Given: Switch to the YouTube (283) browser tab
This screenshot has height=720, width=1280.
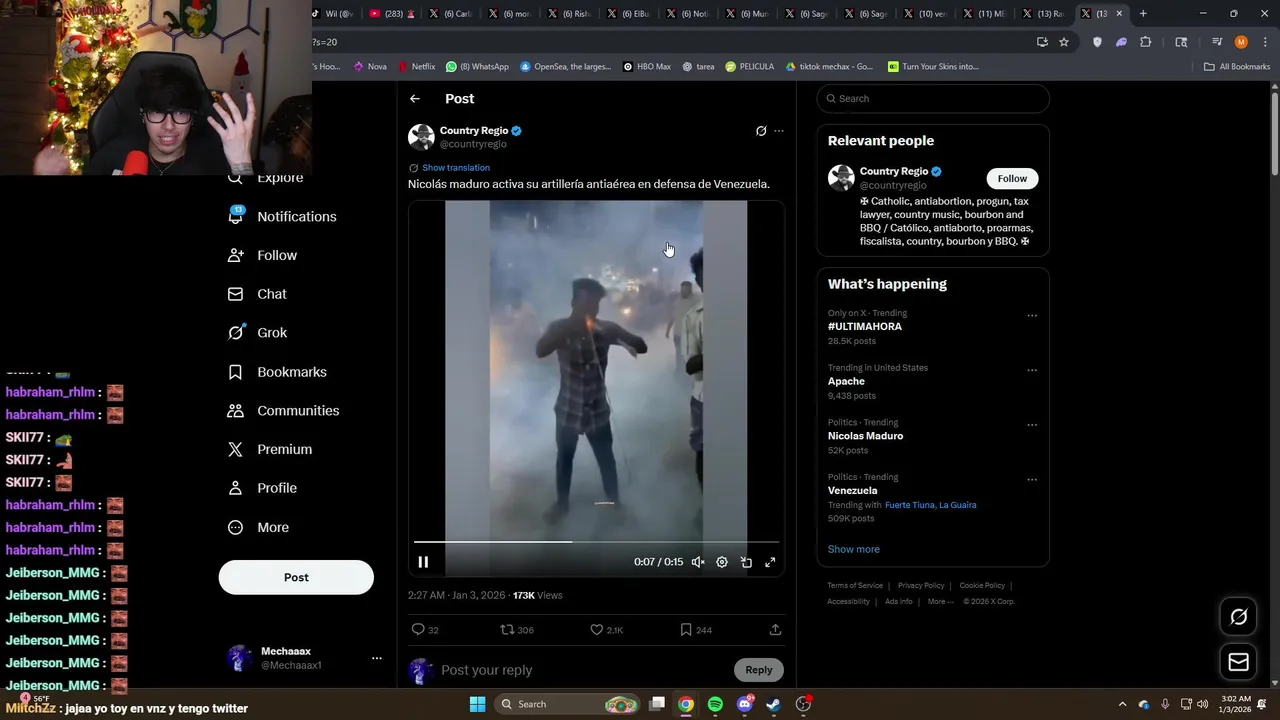Looking at the screenshot, I should (392, 14).
